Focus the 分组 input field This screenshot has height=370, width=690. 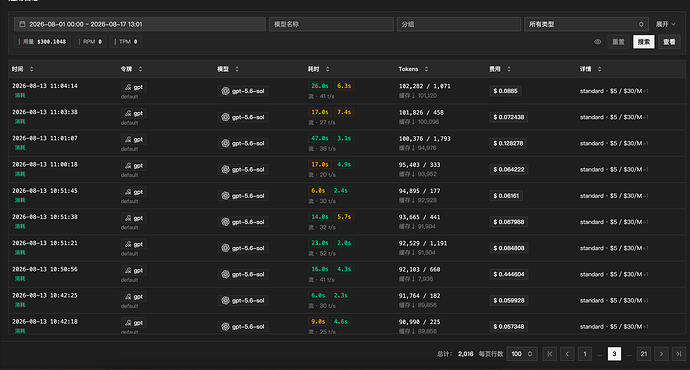point(459,24)
